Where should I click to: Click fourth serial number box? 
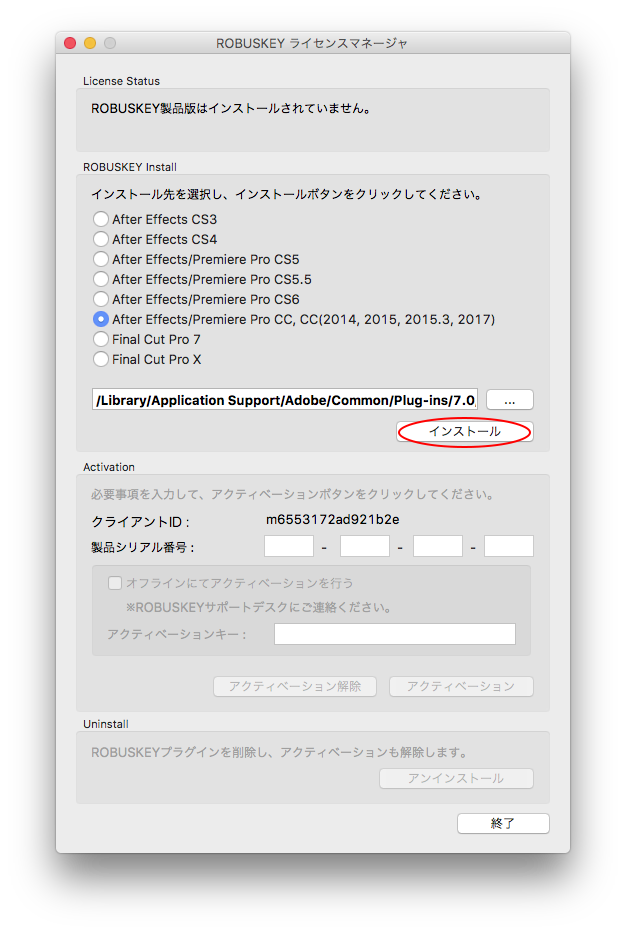pos(509,546)
